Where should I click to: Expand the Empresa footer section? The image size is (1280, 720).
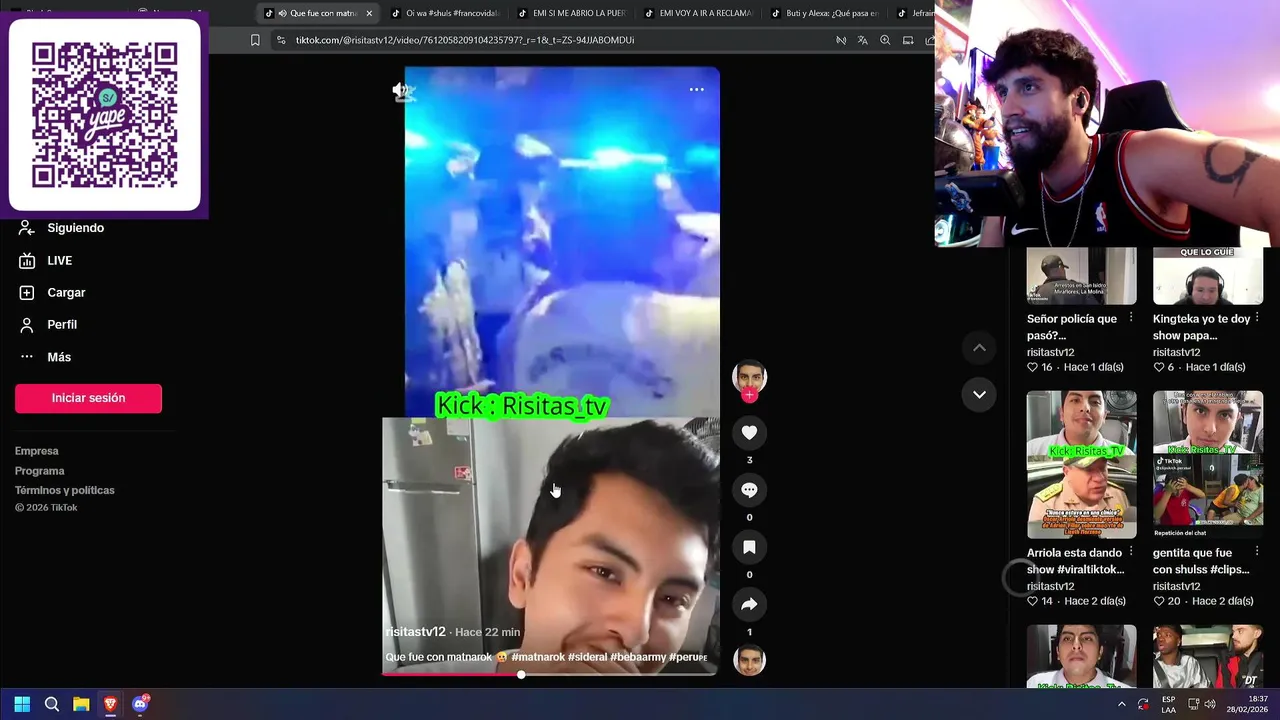(37, 451)
